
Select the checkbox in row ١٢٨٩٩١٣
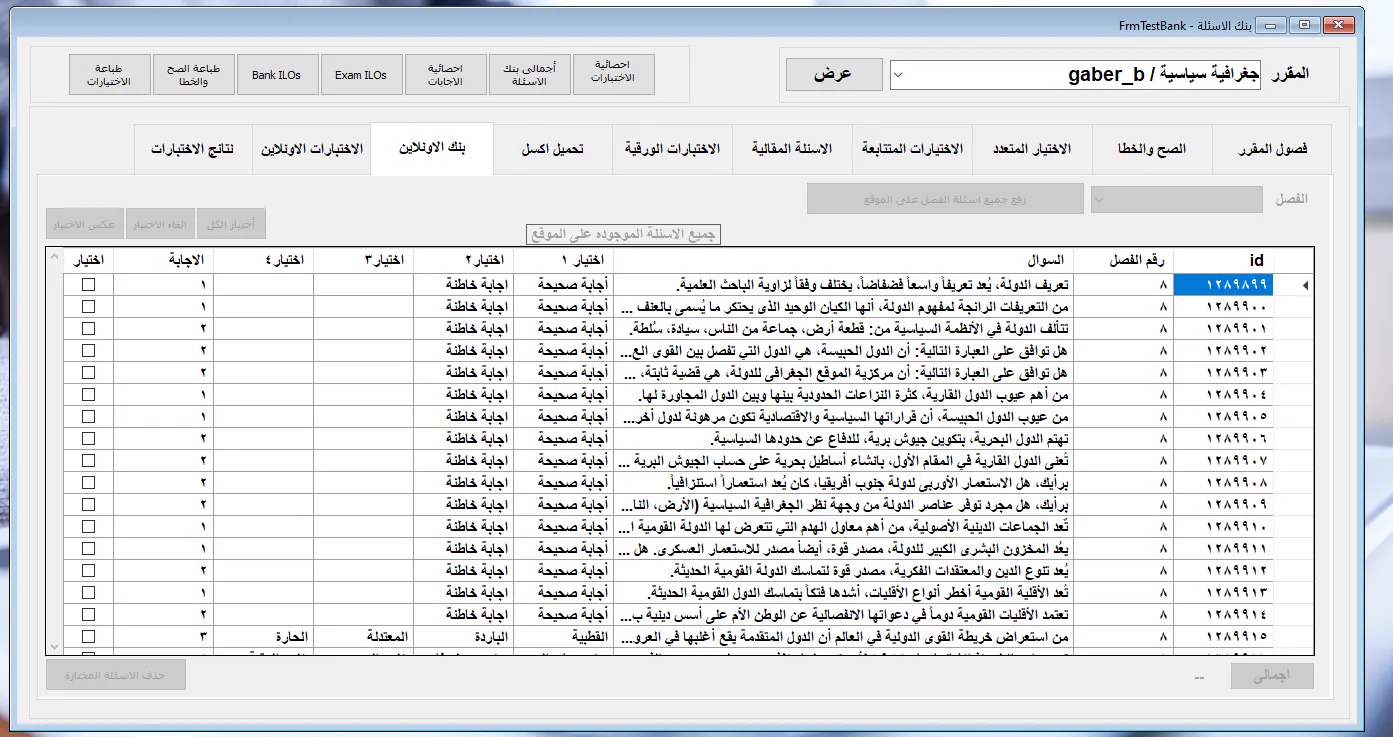89,593
